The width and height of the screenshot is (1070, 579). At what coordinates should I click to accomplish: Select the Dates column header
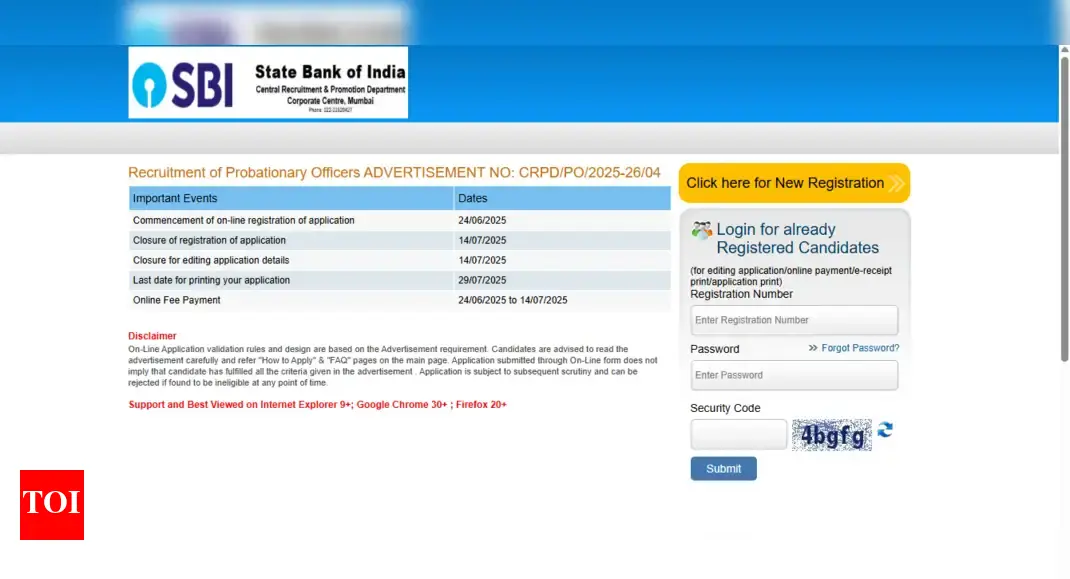[x=562, y=198]
